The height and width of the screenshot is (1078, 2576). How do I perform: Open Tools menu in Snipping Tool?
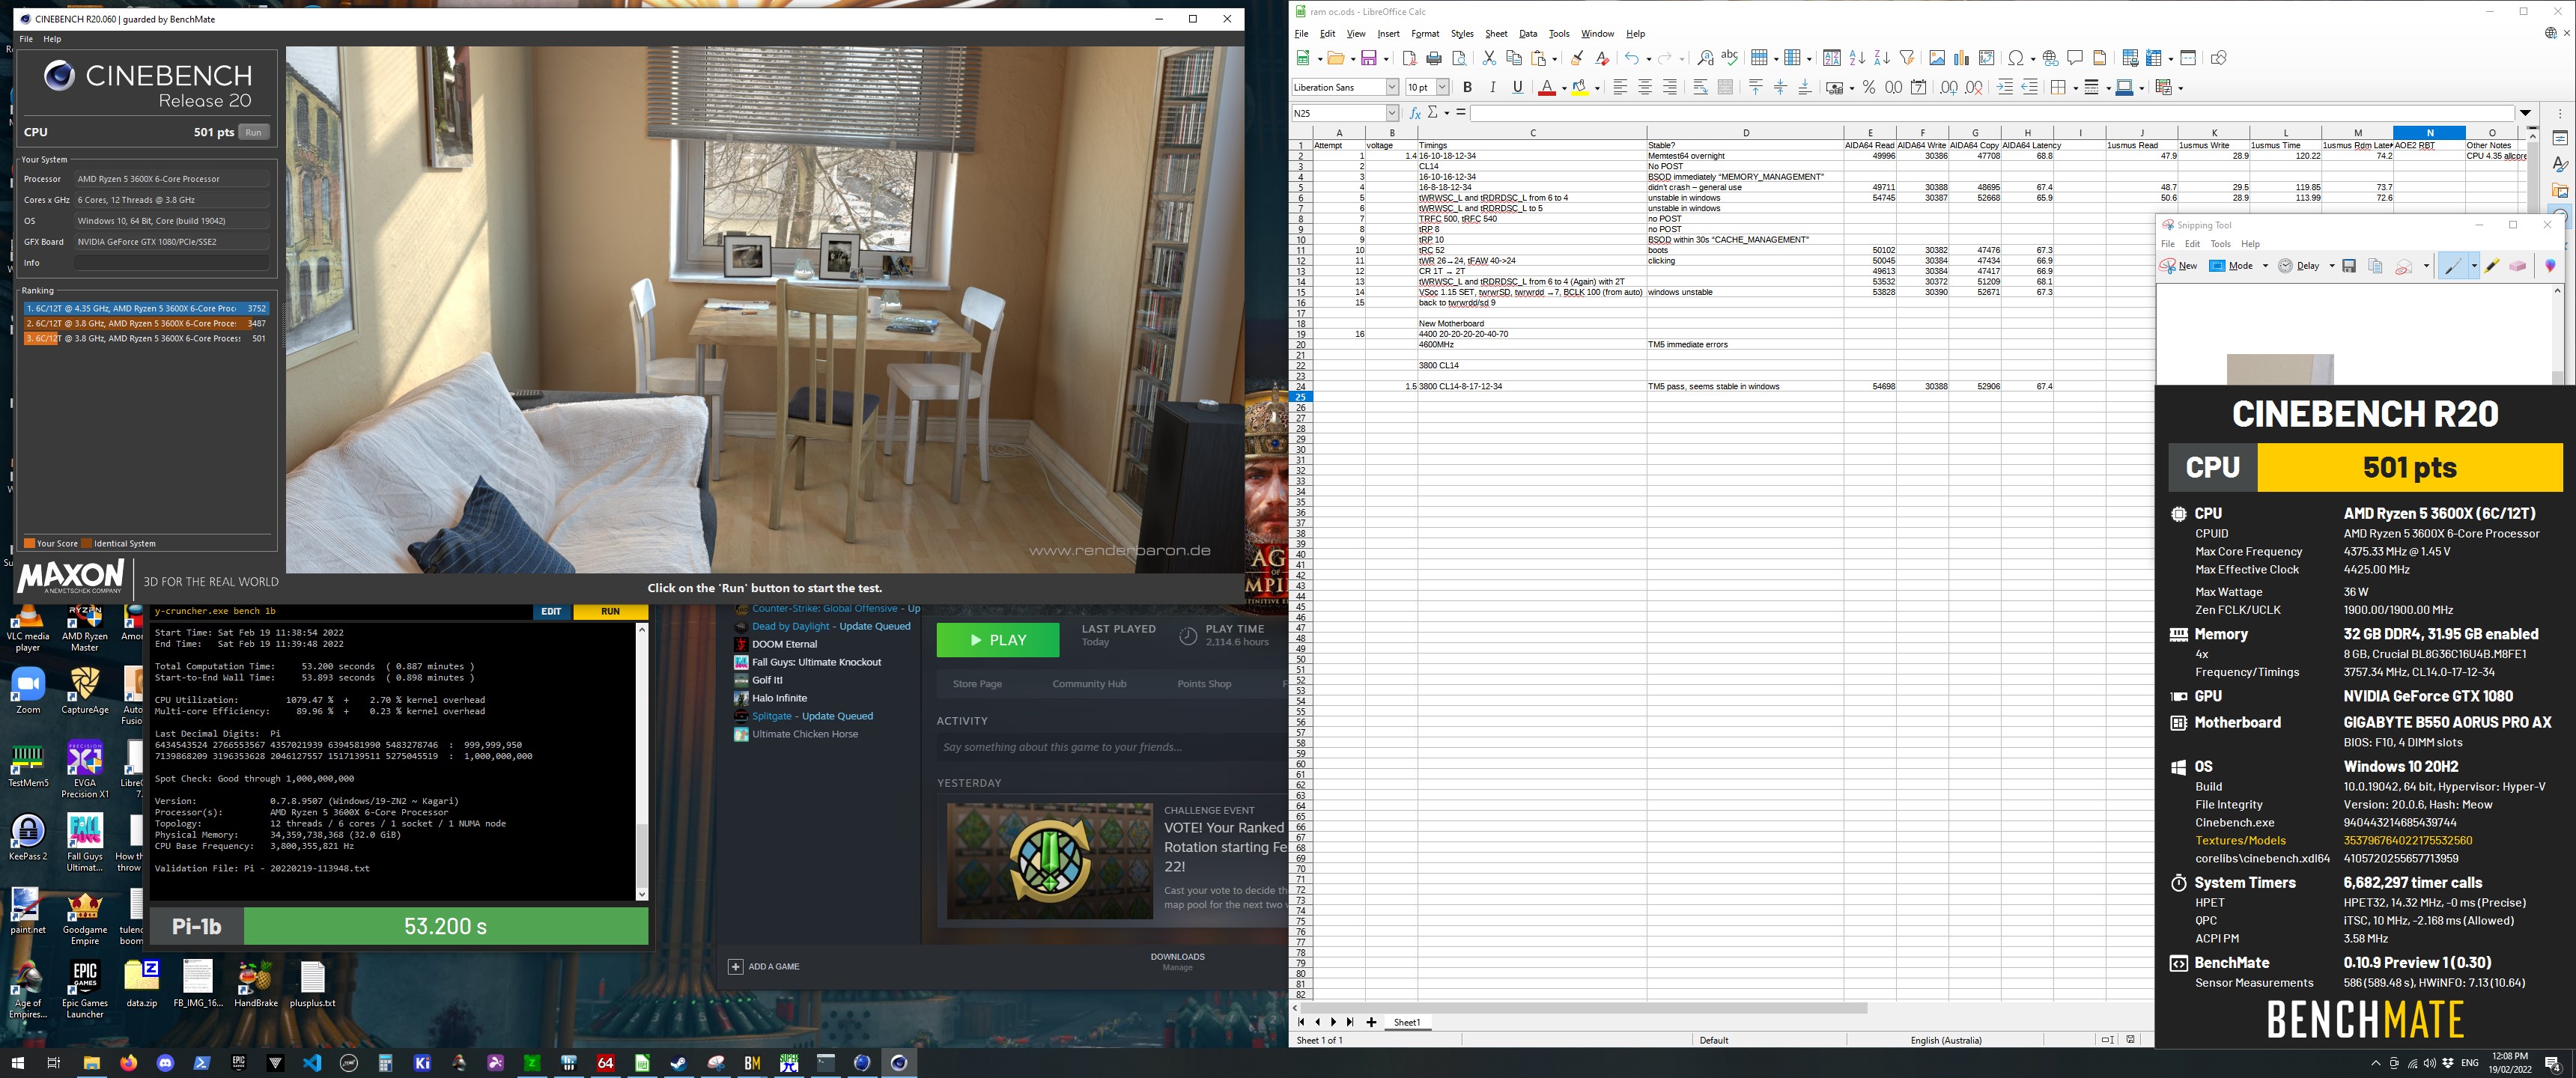pyautogui.click(x=2220, y=244)
